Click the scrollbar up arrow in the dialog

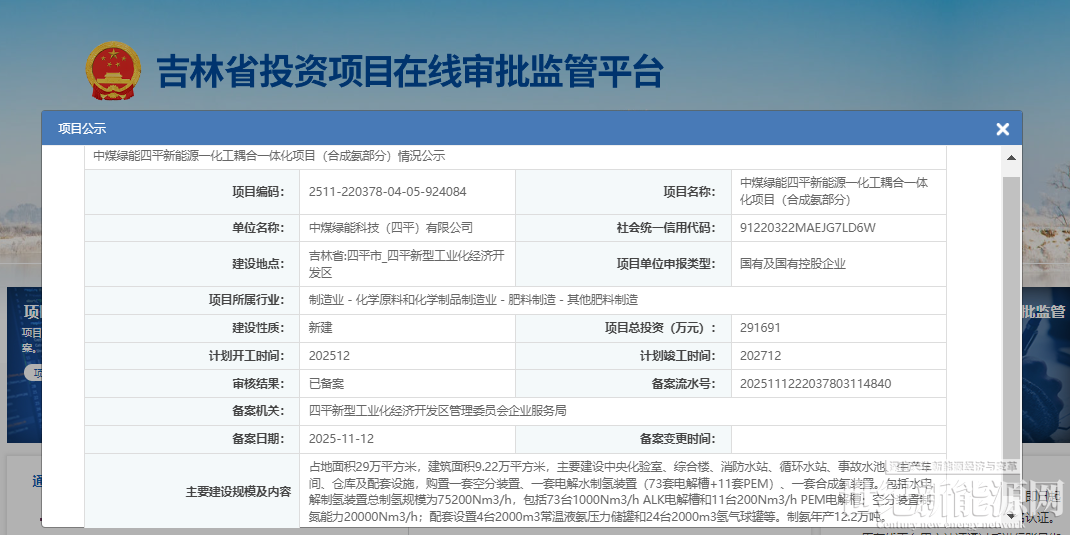point(1011,158)
